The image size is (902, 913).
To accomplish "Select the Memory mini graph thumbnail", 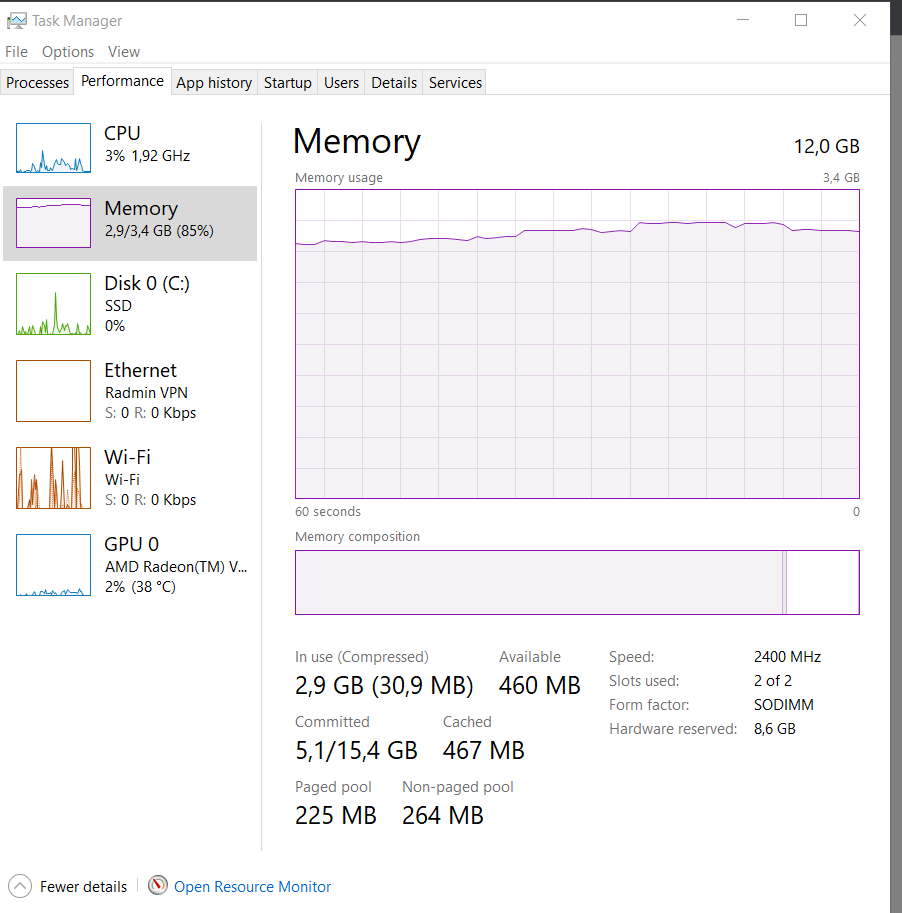I will click(54, 223).
